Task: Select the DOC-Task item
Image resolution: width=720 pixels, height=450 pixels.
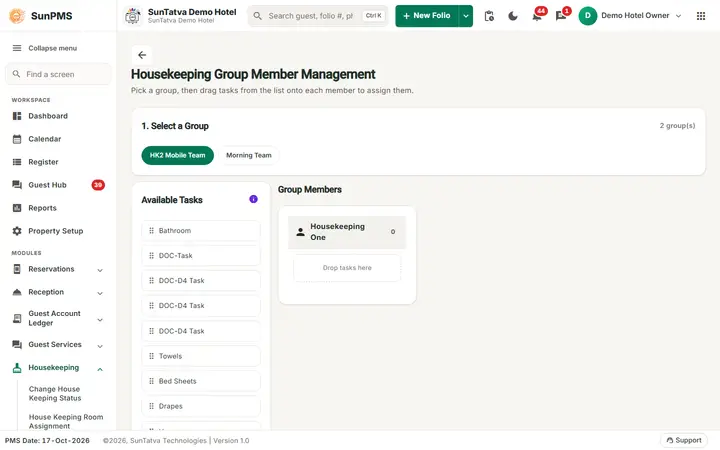Action: pyautogui.click(x=201, y=255)
